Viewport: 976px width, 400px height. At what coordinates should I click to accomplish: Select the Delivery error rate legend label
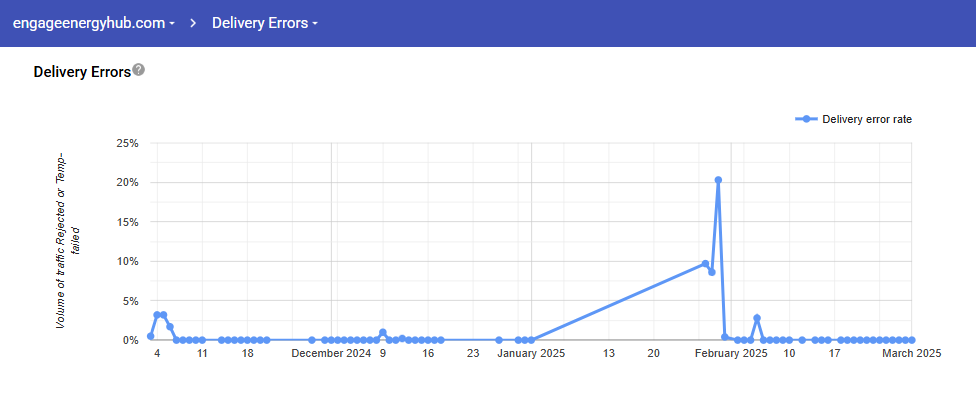(866, 119)
